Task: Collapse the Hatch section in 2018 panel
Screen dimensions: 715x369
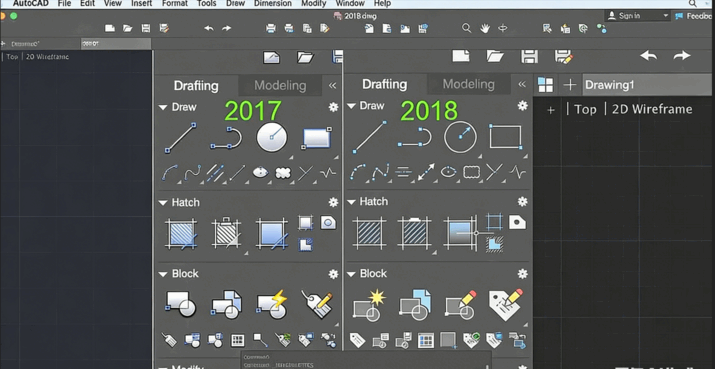Action: 351,202
